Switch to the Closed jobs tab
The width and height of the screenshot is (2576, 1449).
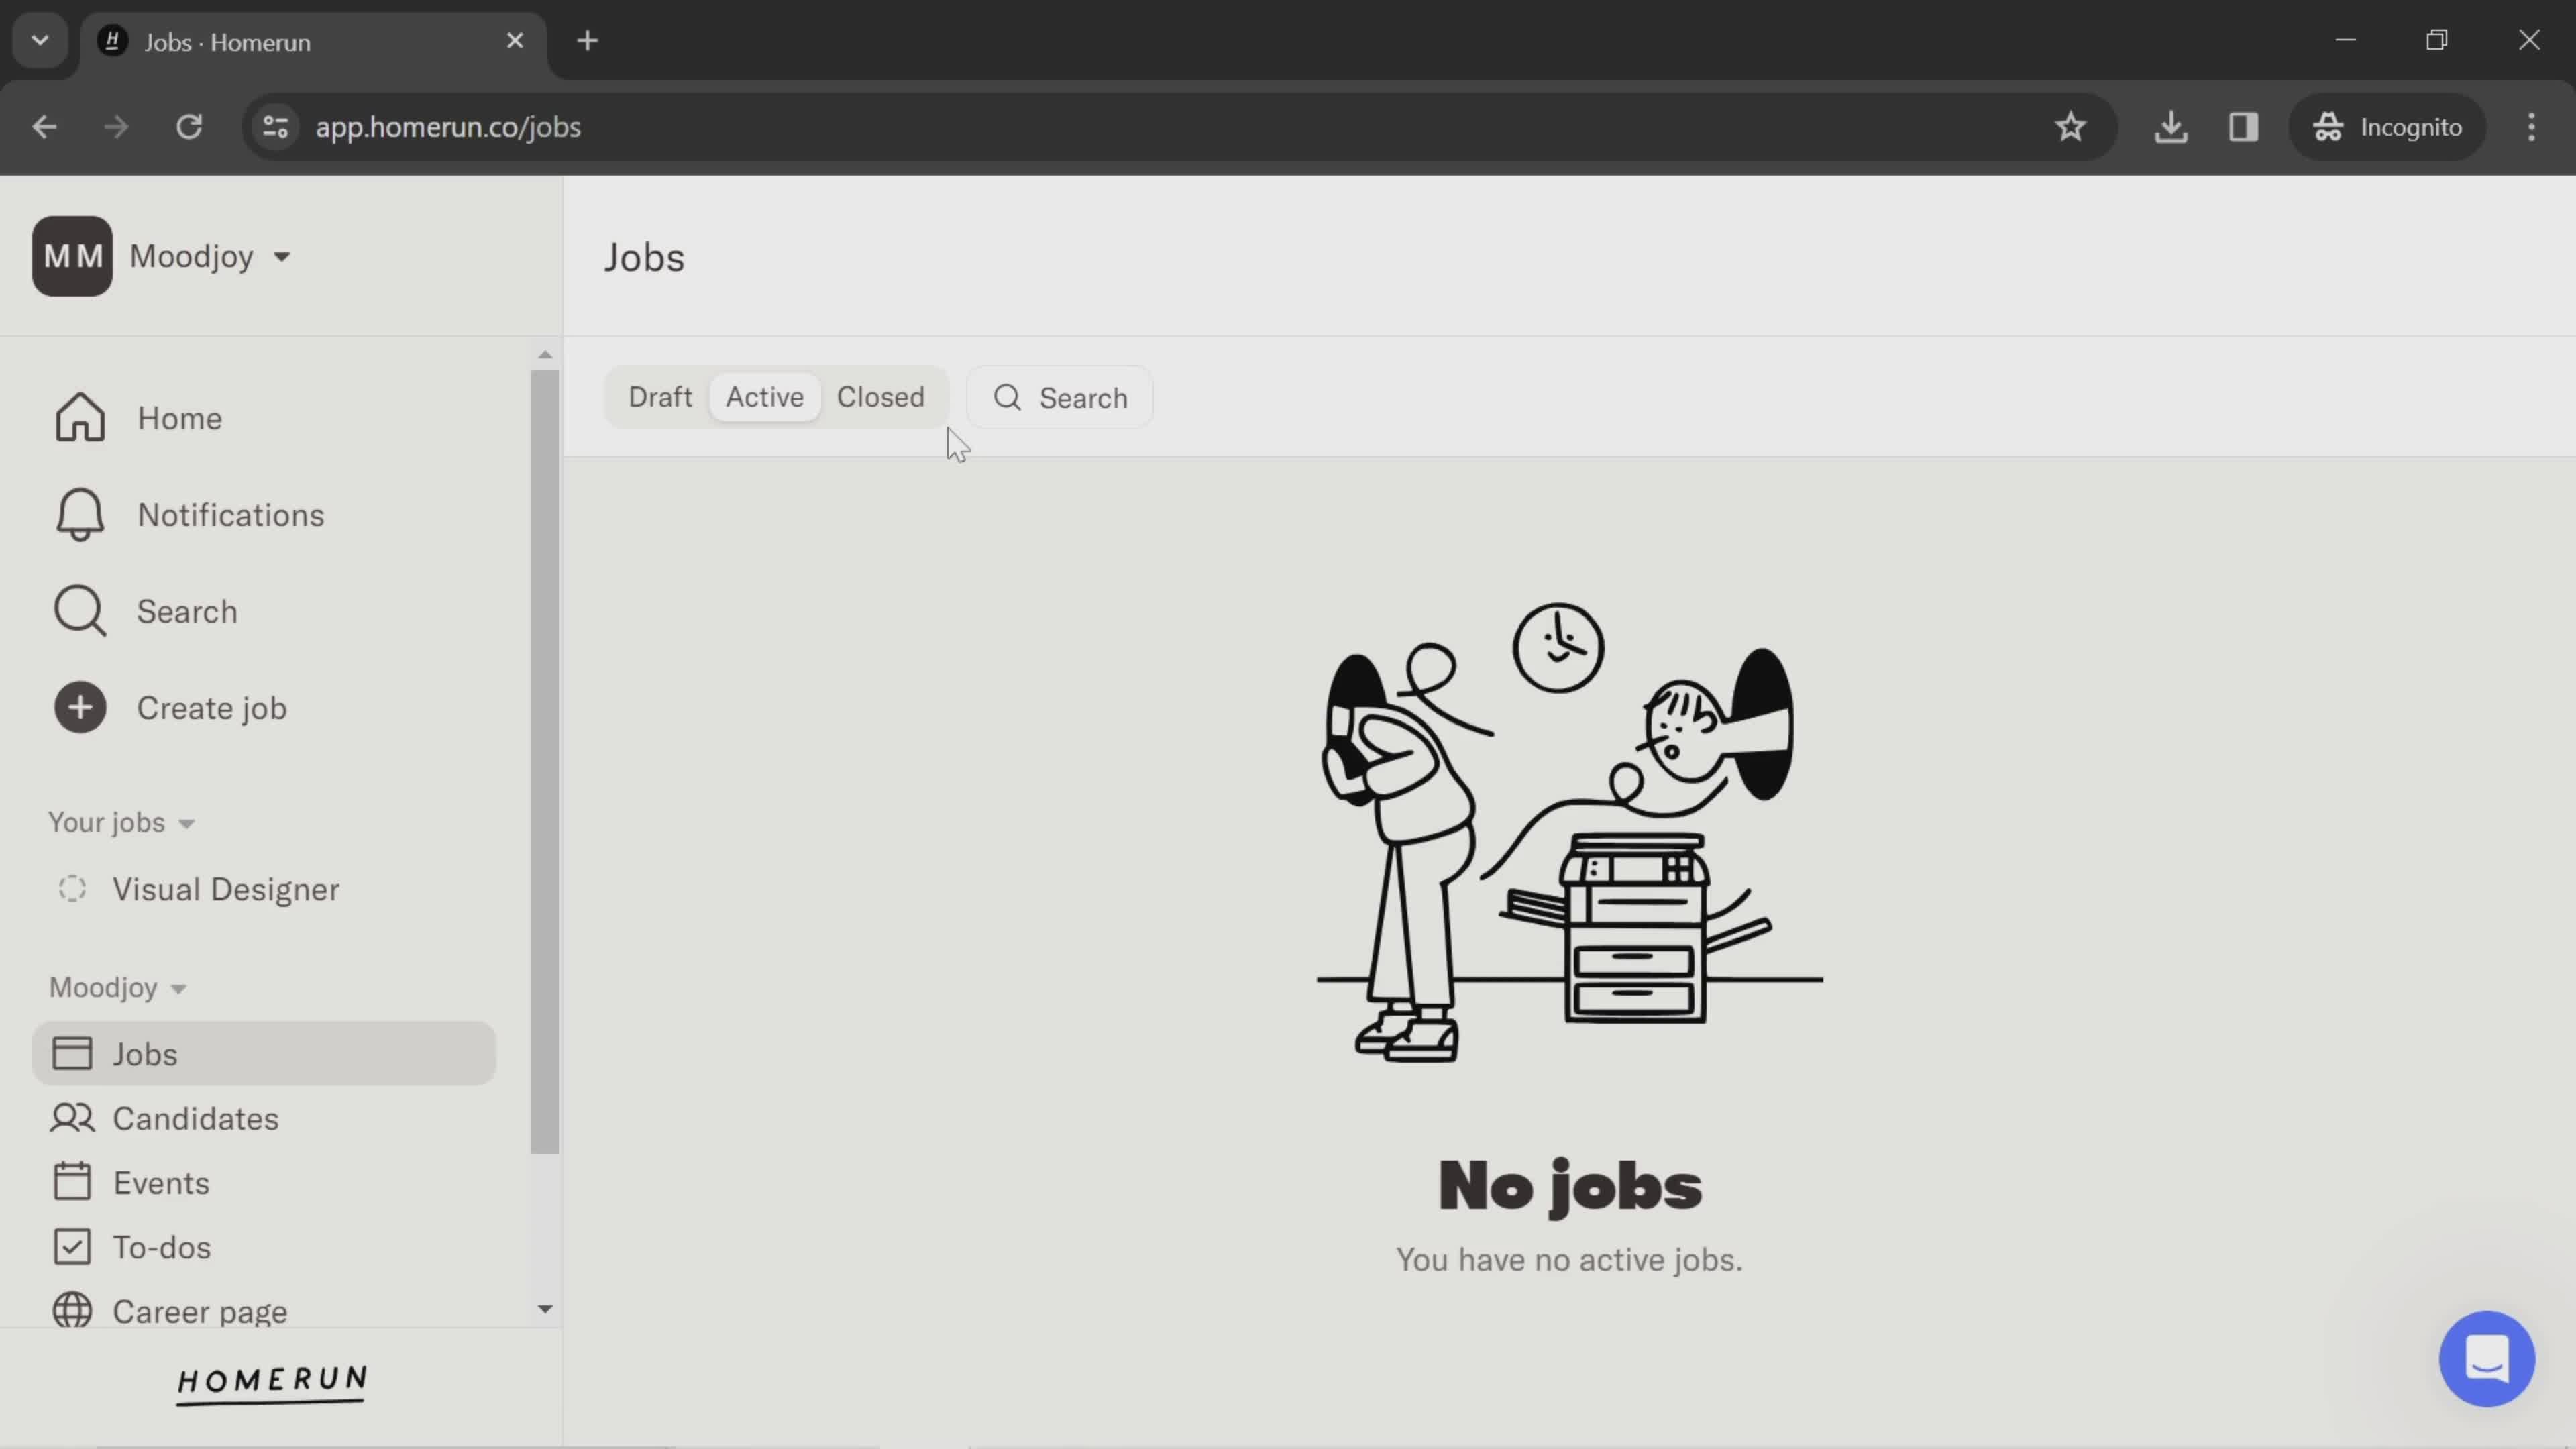(880, 397)
